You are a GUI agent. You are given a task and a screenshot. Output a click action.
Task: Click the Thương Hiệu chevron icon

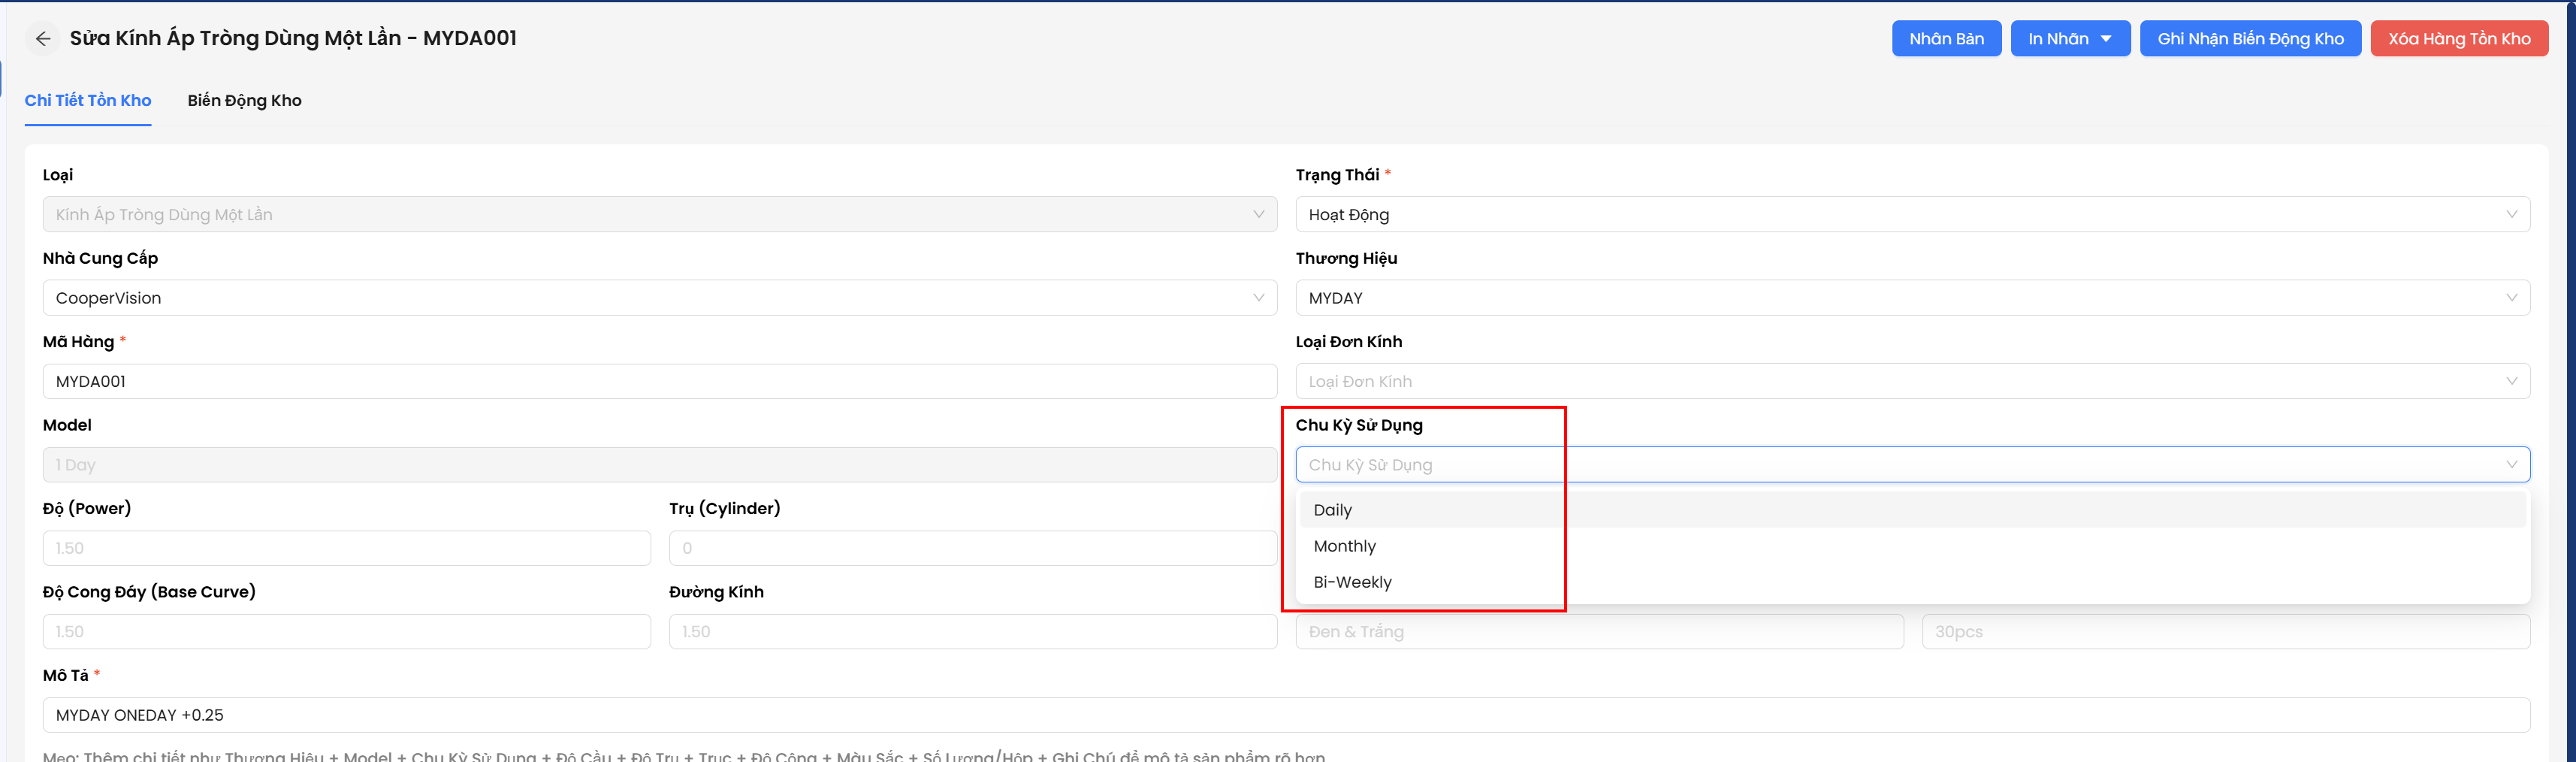click(2511, 298)
